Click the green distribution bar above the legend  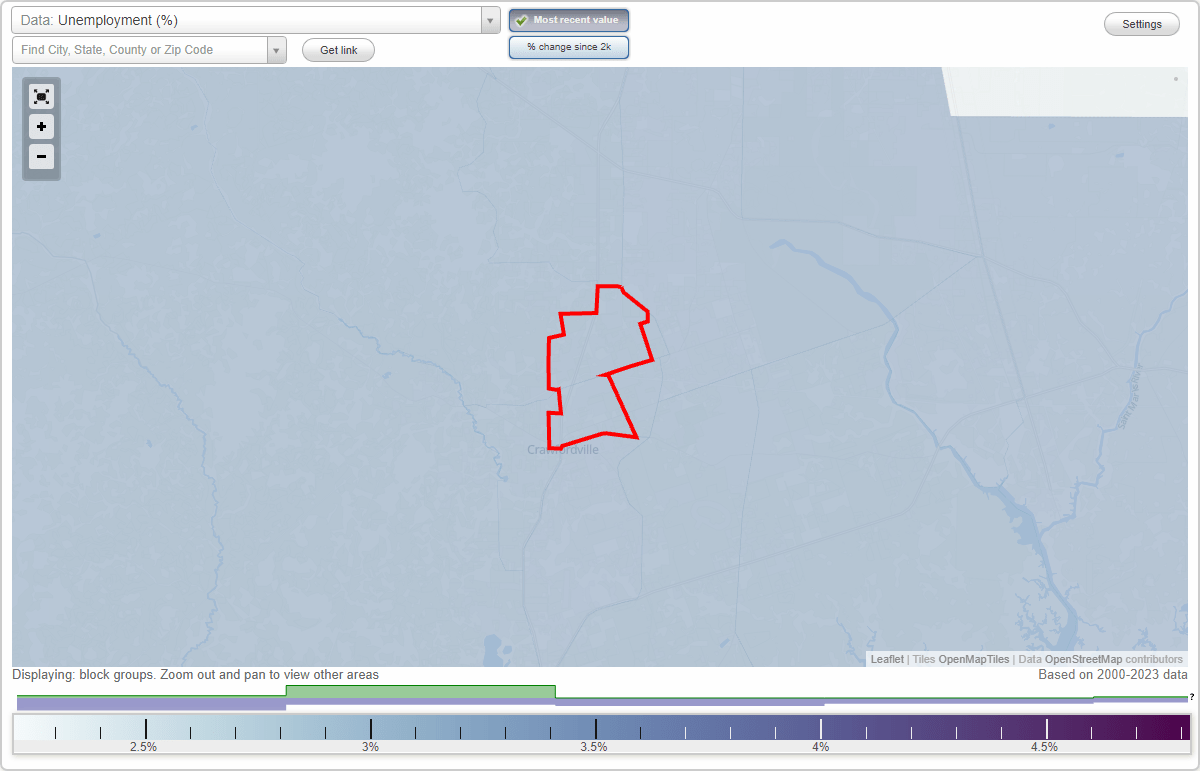point(420,692)
